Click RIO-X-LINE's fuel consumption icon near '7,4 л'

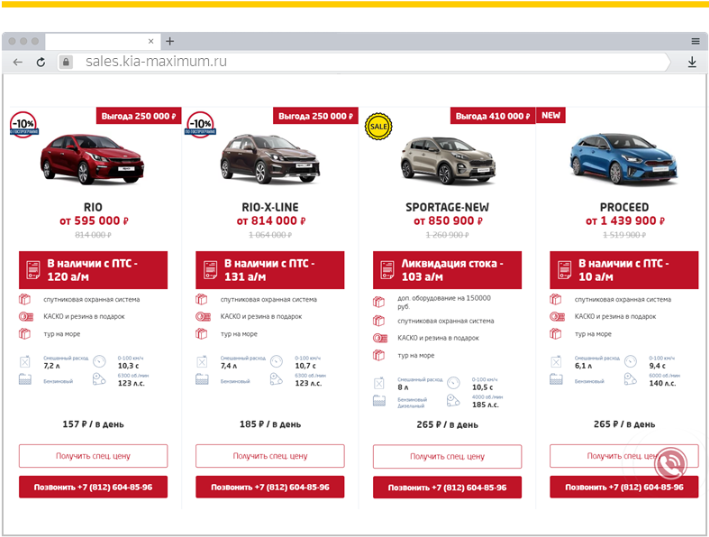pyautogui.click(x=202, y=362)
